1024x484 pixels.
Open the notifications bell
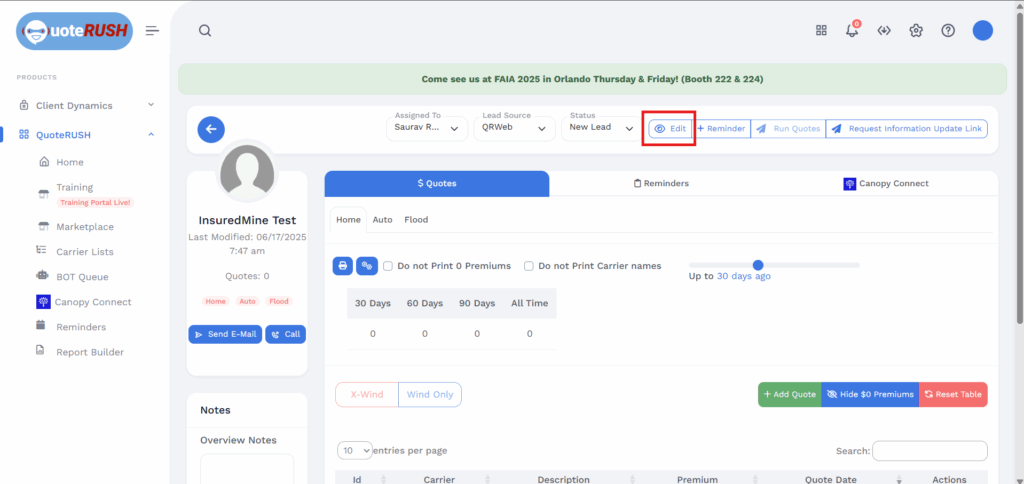852,30
